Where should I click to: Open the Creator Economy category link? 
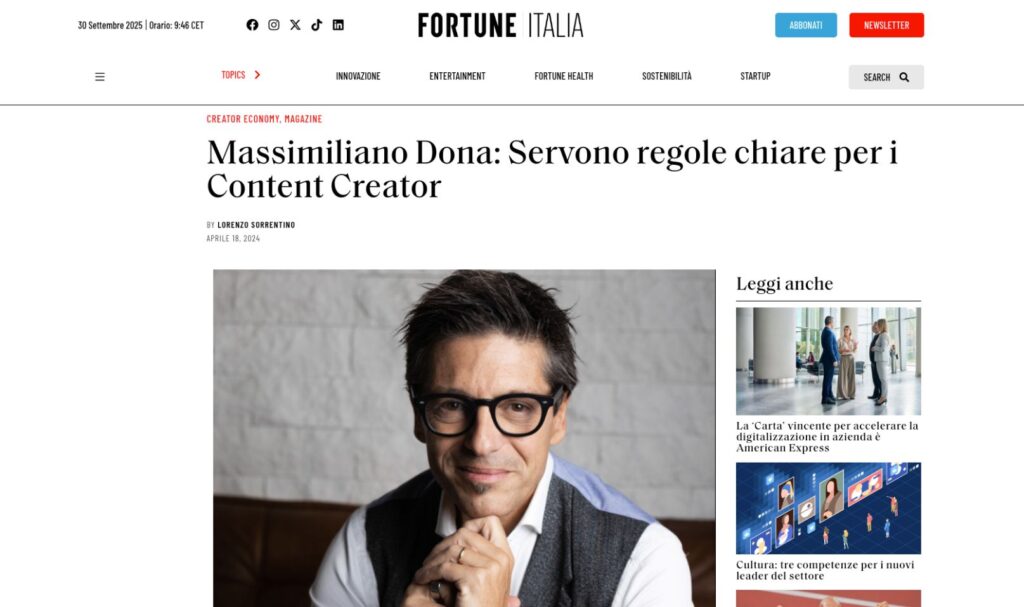click(243, 119)
